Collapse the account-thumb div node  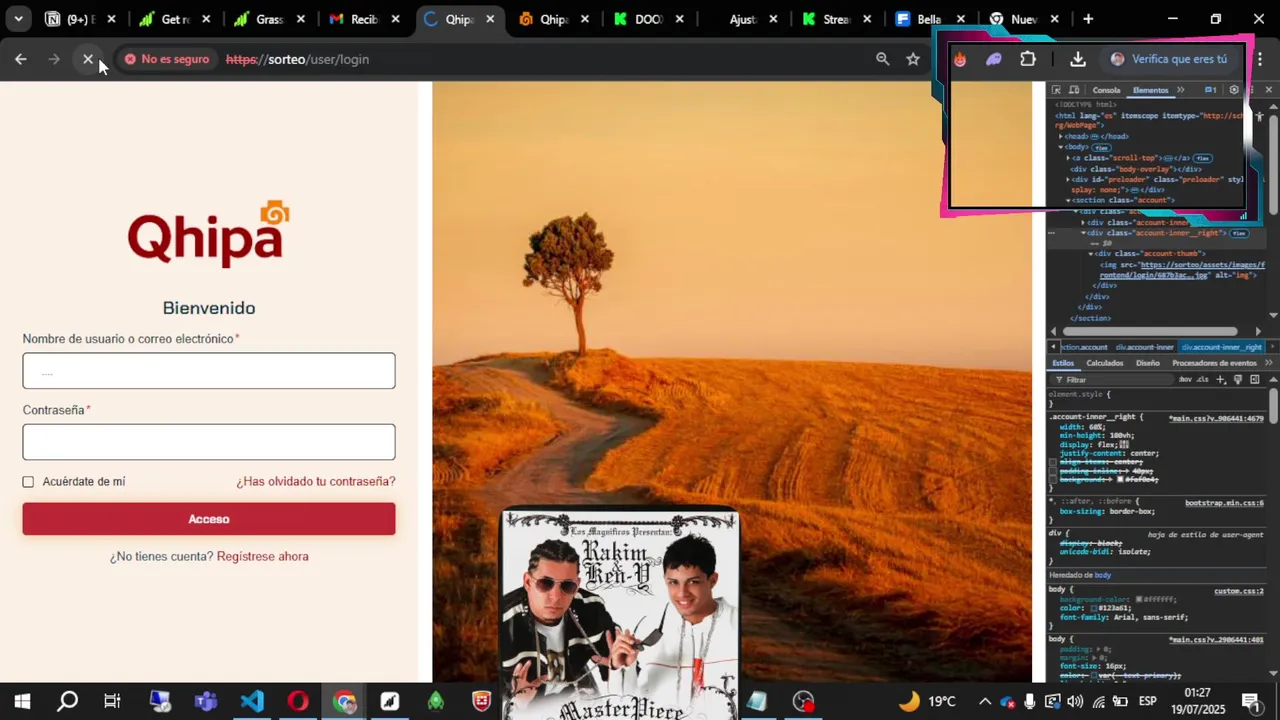(x=1092, y=254)
